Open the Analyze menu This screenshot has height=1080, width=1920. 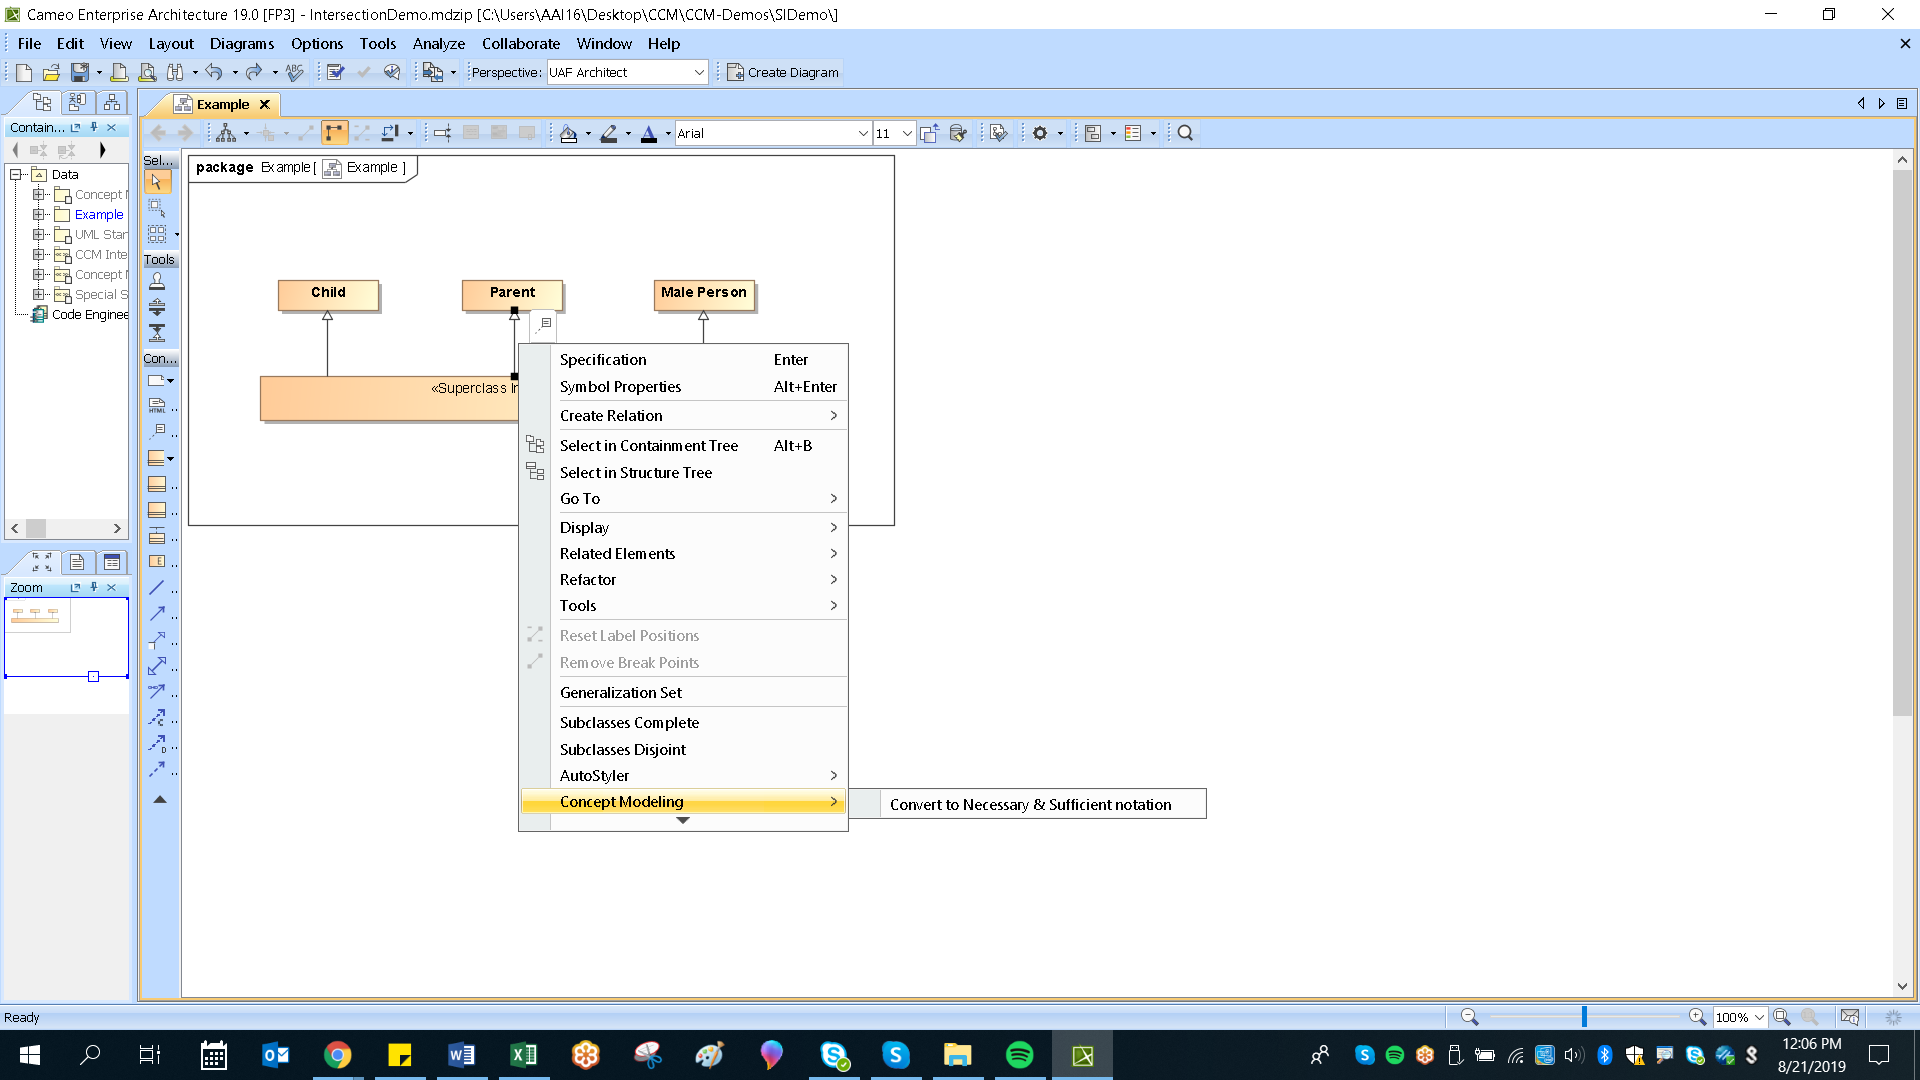click(438, 44)
